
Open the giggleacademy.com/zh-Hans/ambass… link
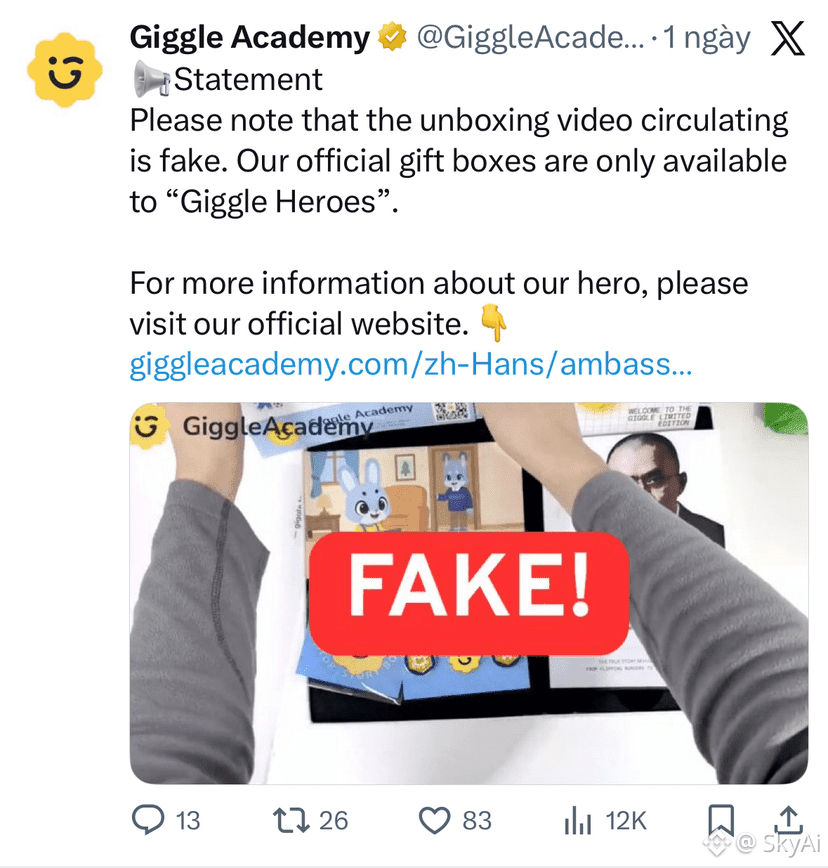coord(411,364)
